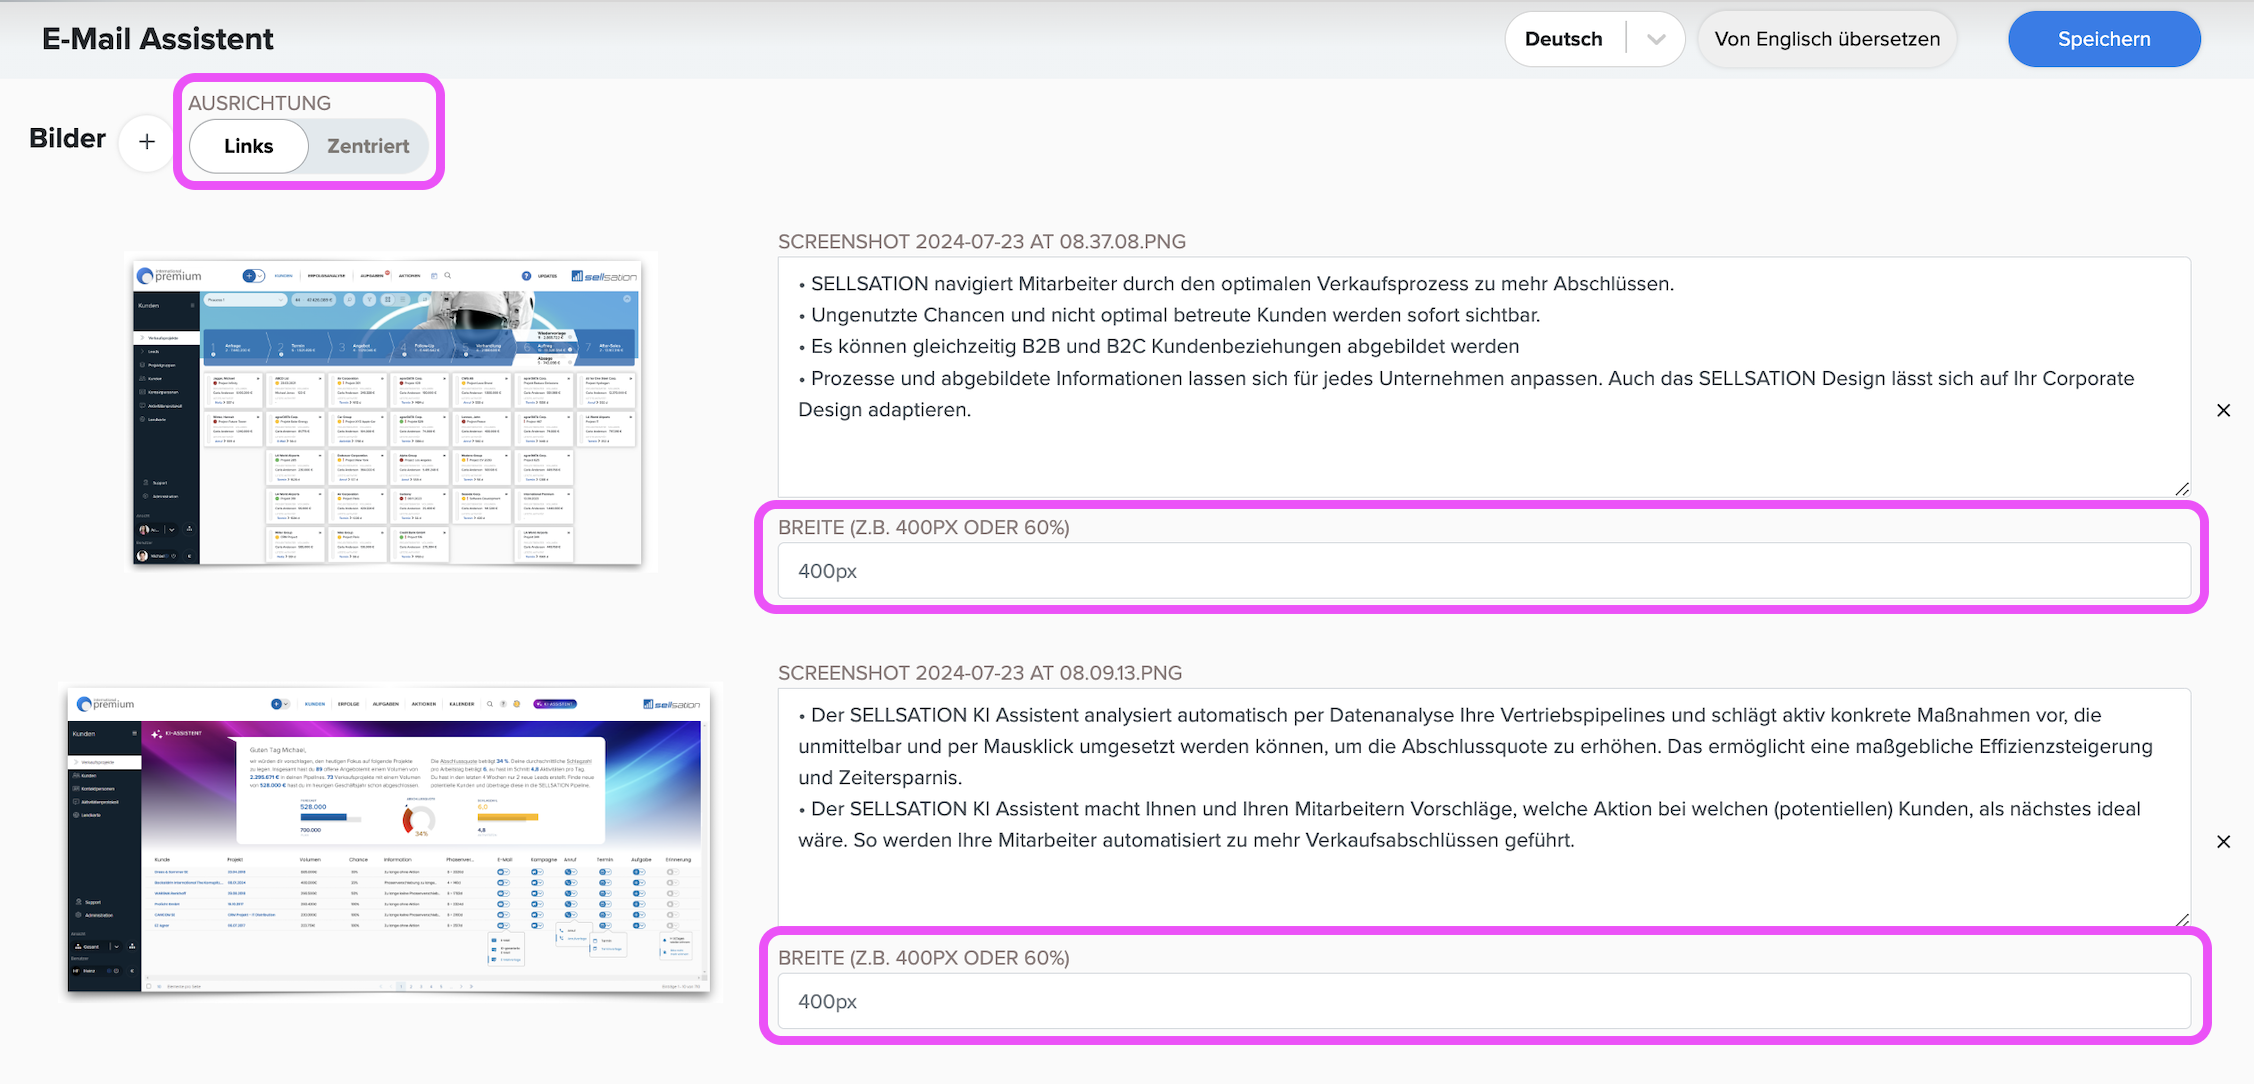Click the E-Mail Assistent page title
This screenshot has width=2254, height=1084.
point(157,39)
